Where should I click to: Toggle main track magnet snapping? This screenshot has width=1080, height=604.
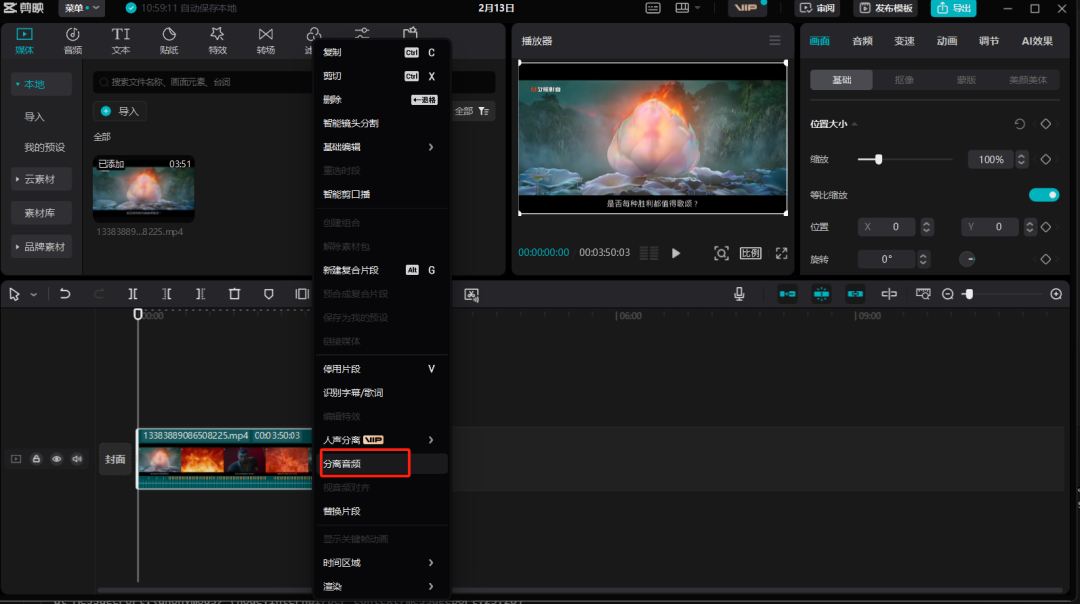(x=787, y=294)
